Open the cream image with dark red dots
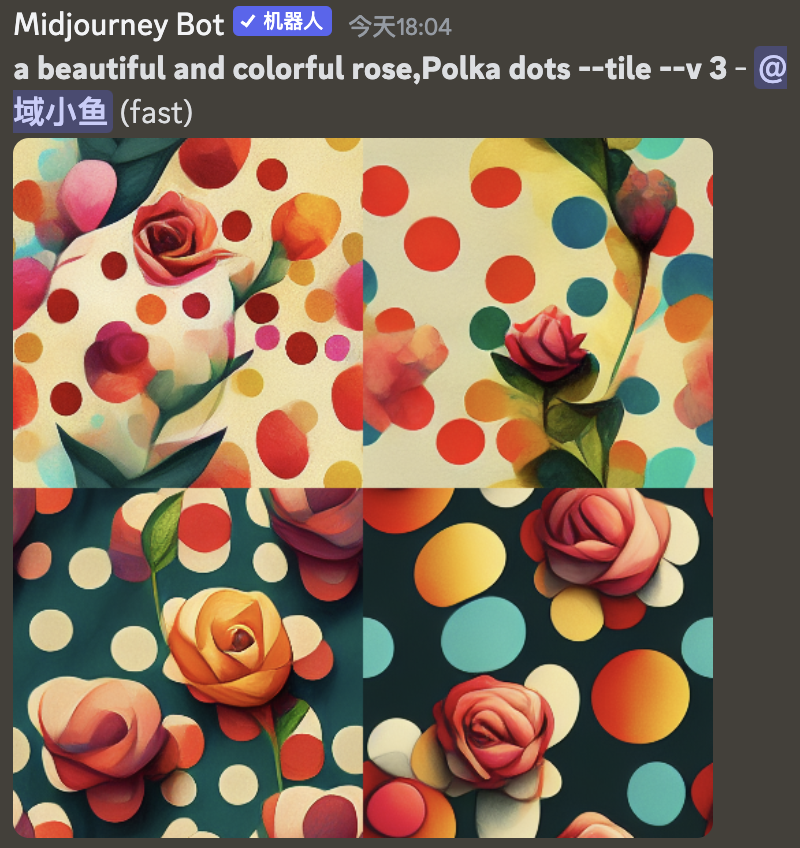This screenshot has width=800, height=848. pyautogui.click(x=188, y=313)
